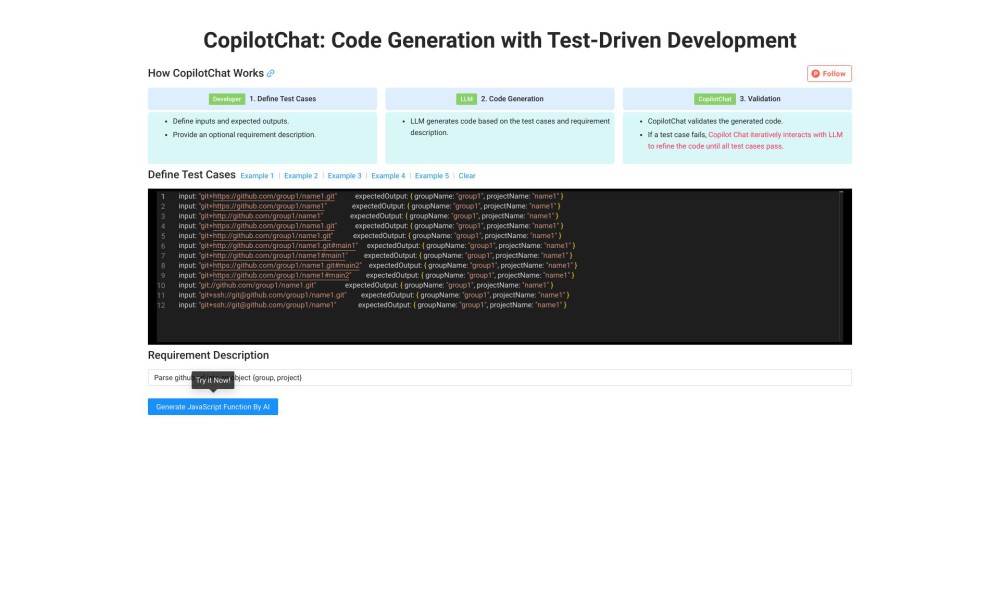Click the page title CopilotChat heading
Screen dimensions: 1000x600
(499, 40)
